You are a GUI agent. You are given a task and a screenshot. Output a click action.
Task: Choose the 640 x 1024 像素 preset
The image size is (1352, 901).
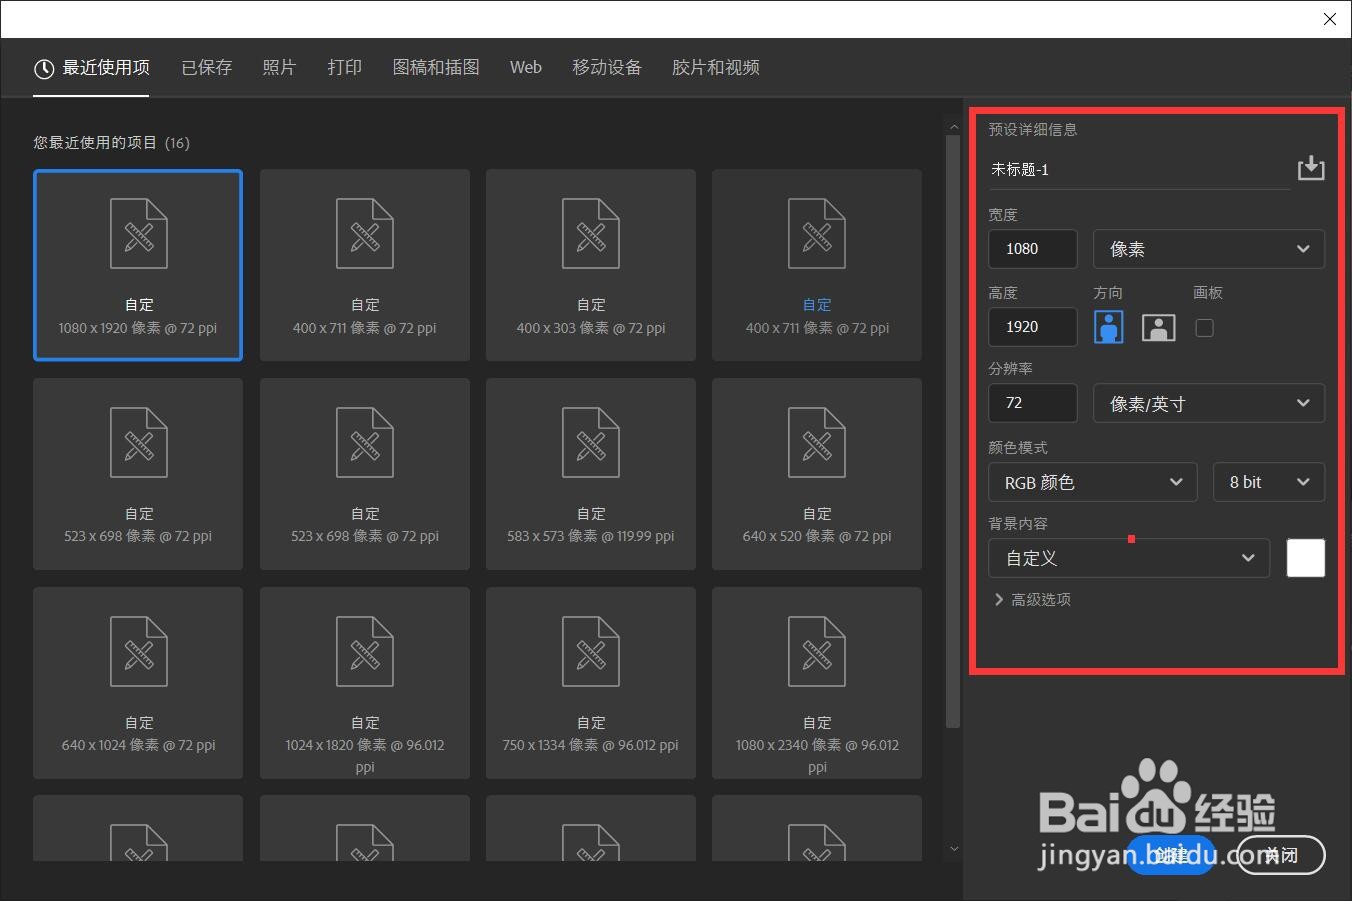coord(138,683)
